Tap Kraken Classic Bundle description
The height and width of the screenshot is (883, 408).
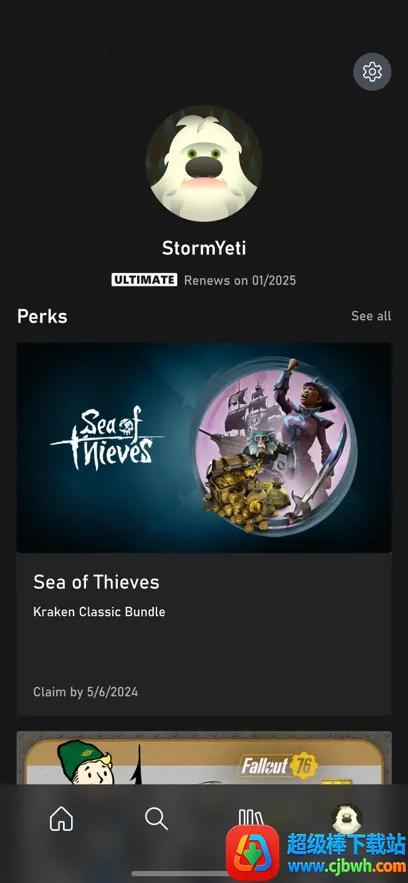(99, 612)
